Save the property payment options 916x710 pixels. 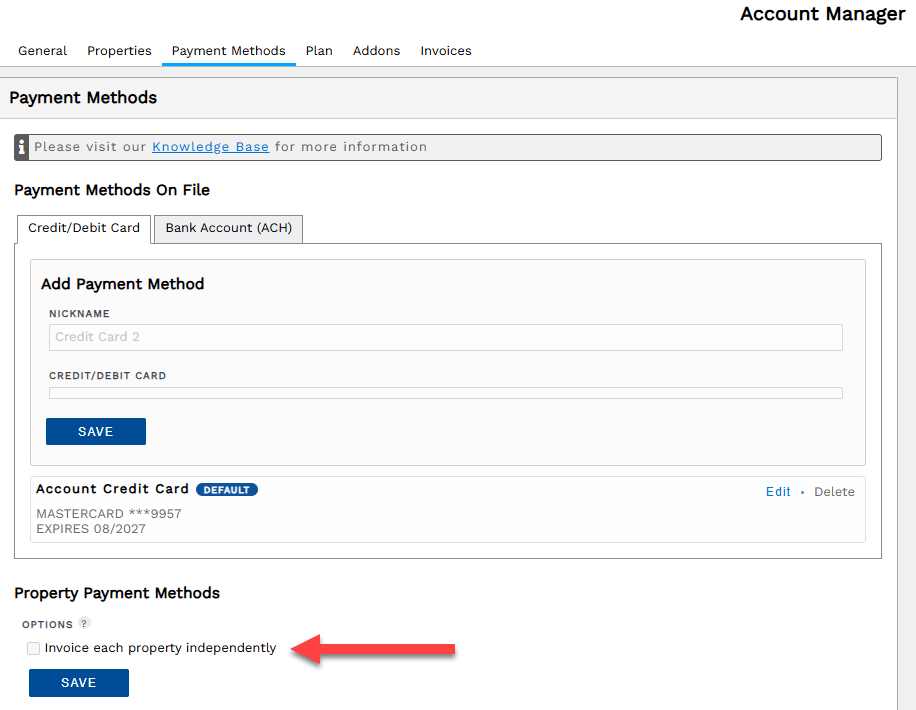(79, 683)
